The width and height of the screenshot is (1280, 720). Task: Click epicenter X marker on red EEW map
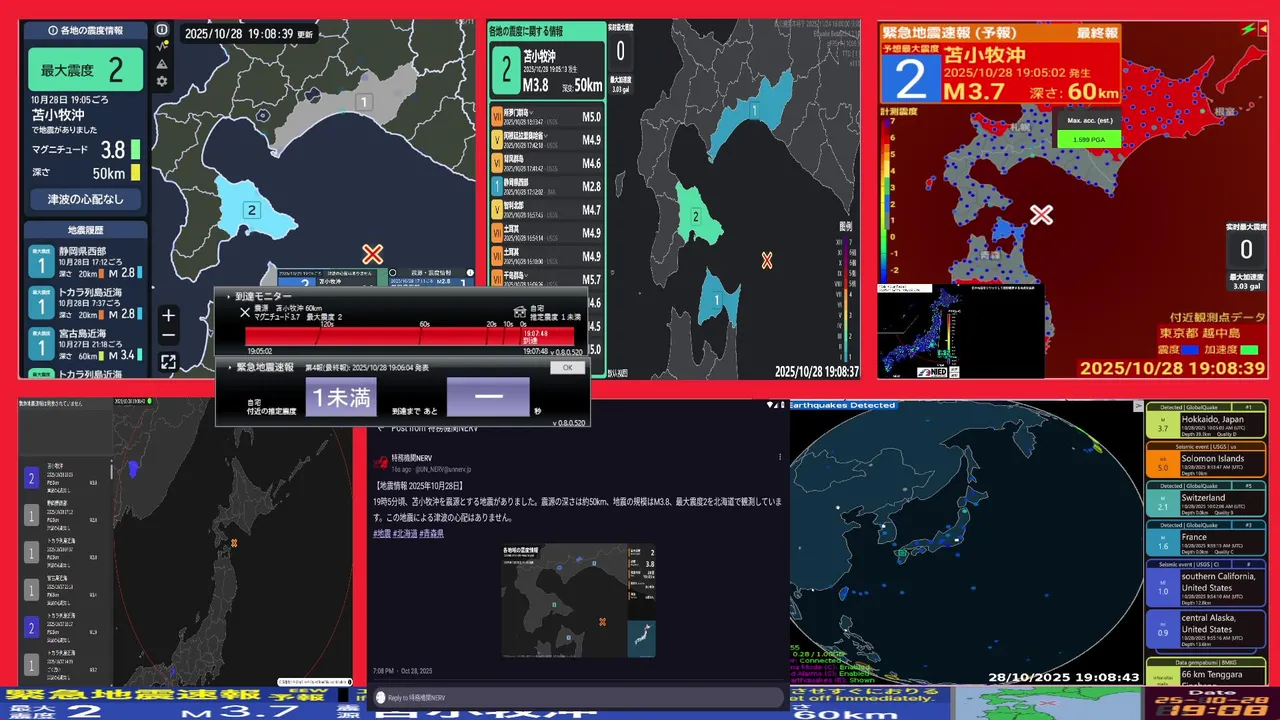1042,214
